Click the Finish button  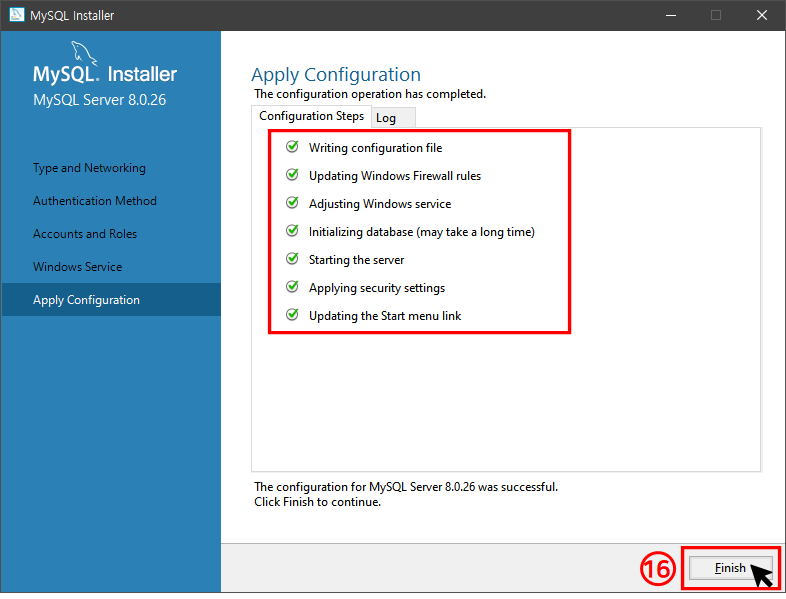pos(730,567)
